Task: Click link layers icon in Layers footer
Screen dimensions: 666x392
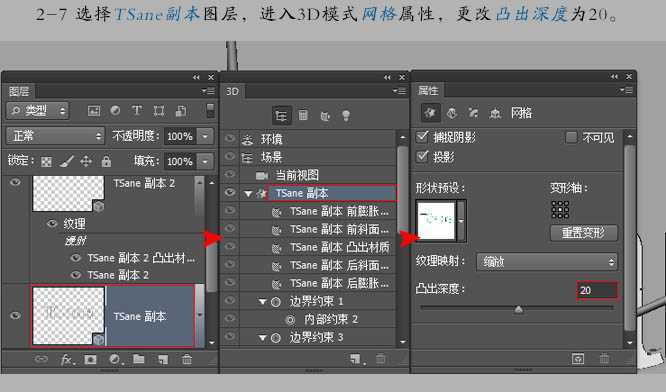Action: [x=41, y=359]
